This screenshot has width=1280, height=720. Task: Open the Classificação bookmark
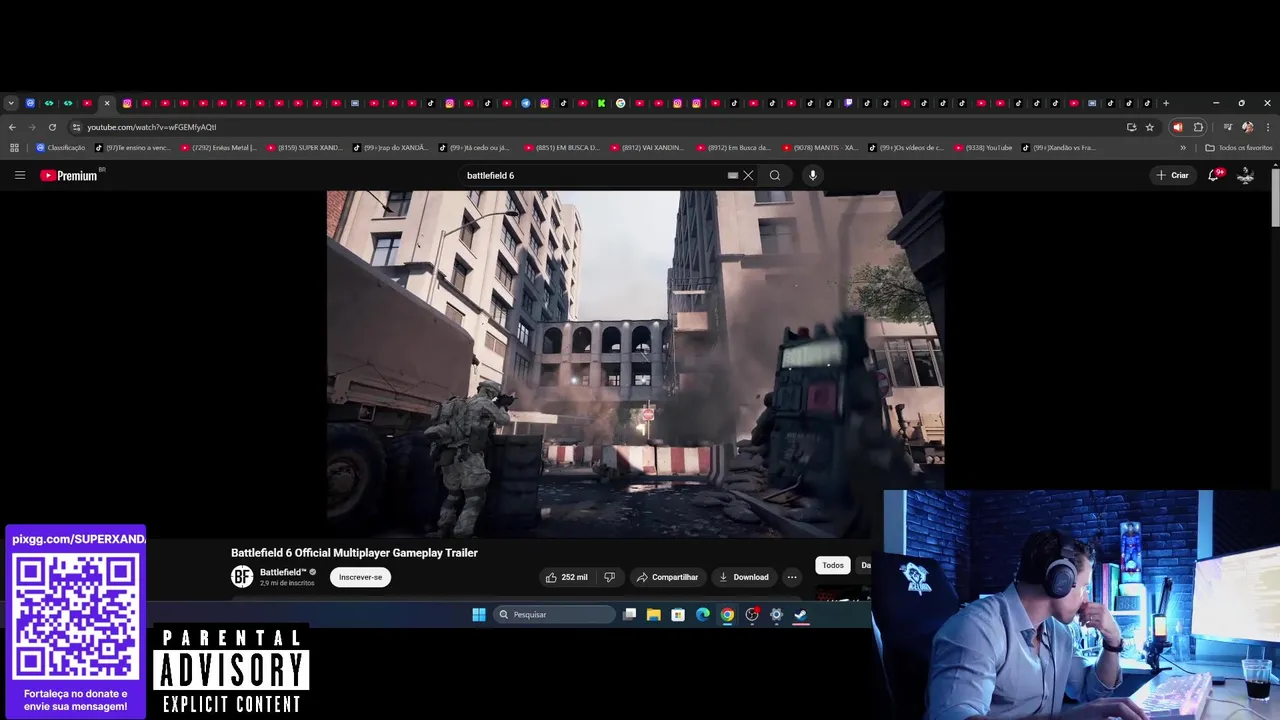(60, 148)
